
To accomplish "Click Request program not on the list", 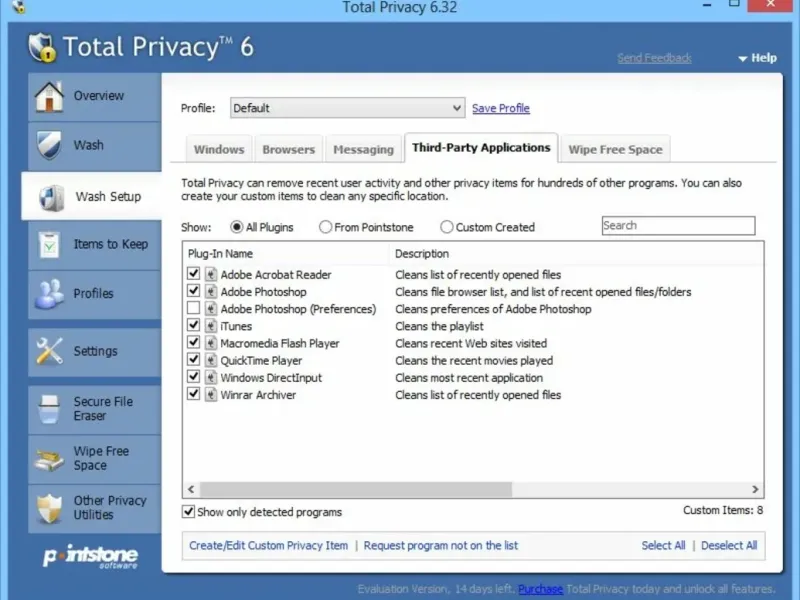I will coord(440,545).
